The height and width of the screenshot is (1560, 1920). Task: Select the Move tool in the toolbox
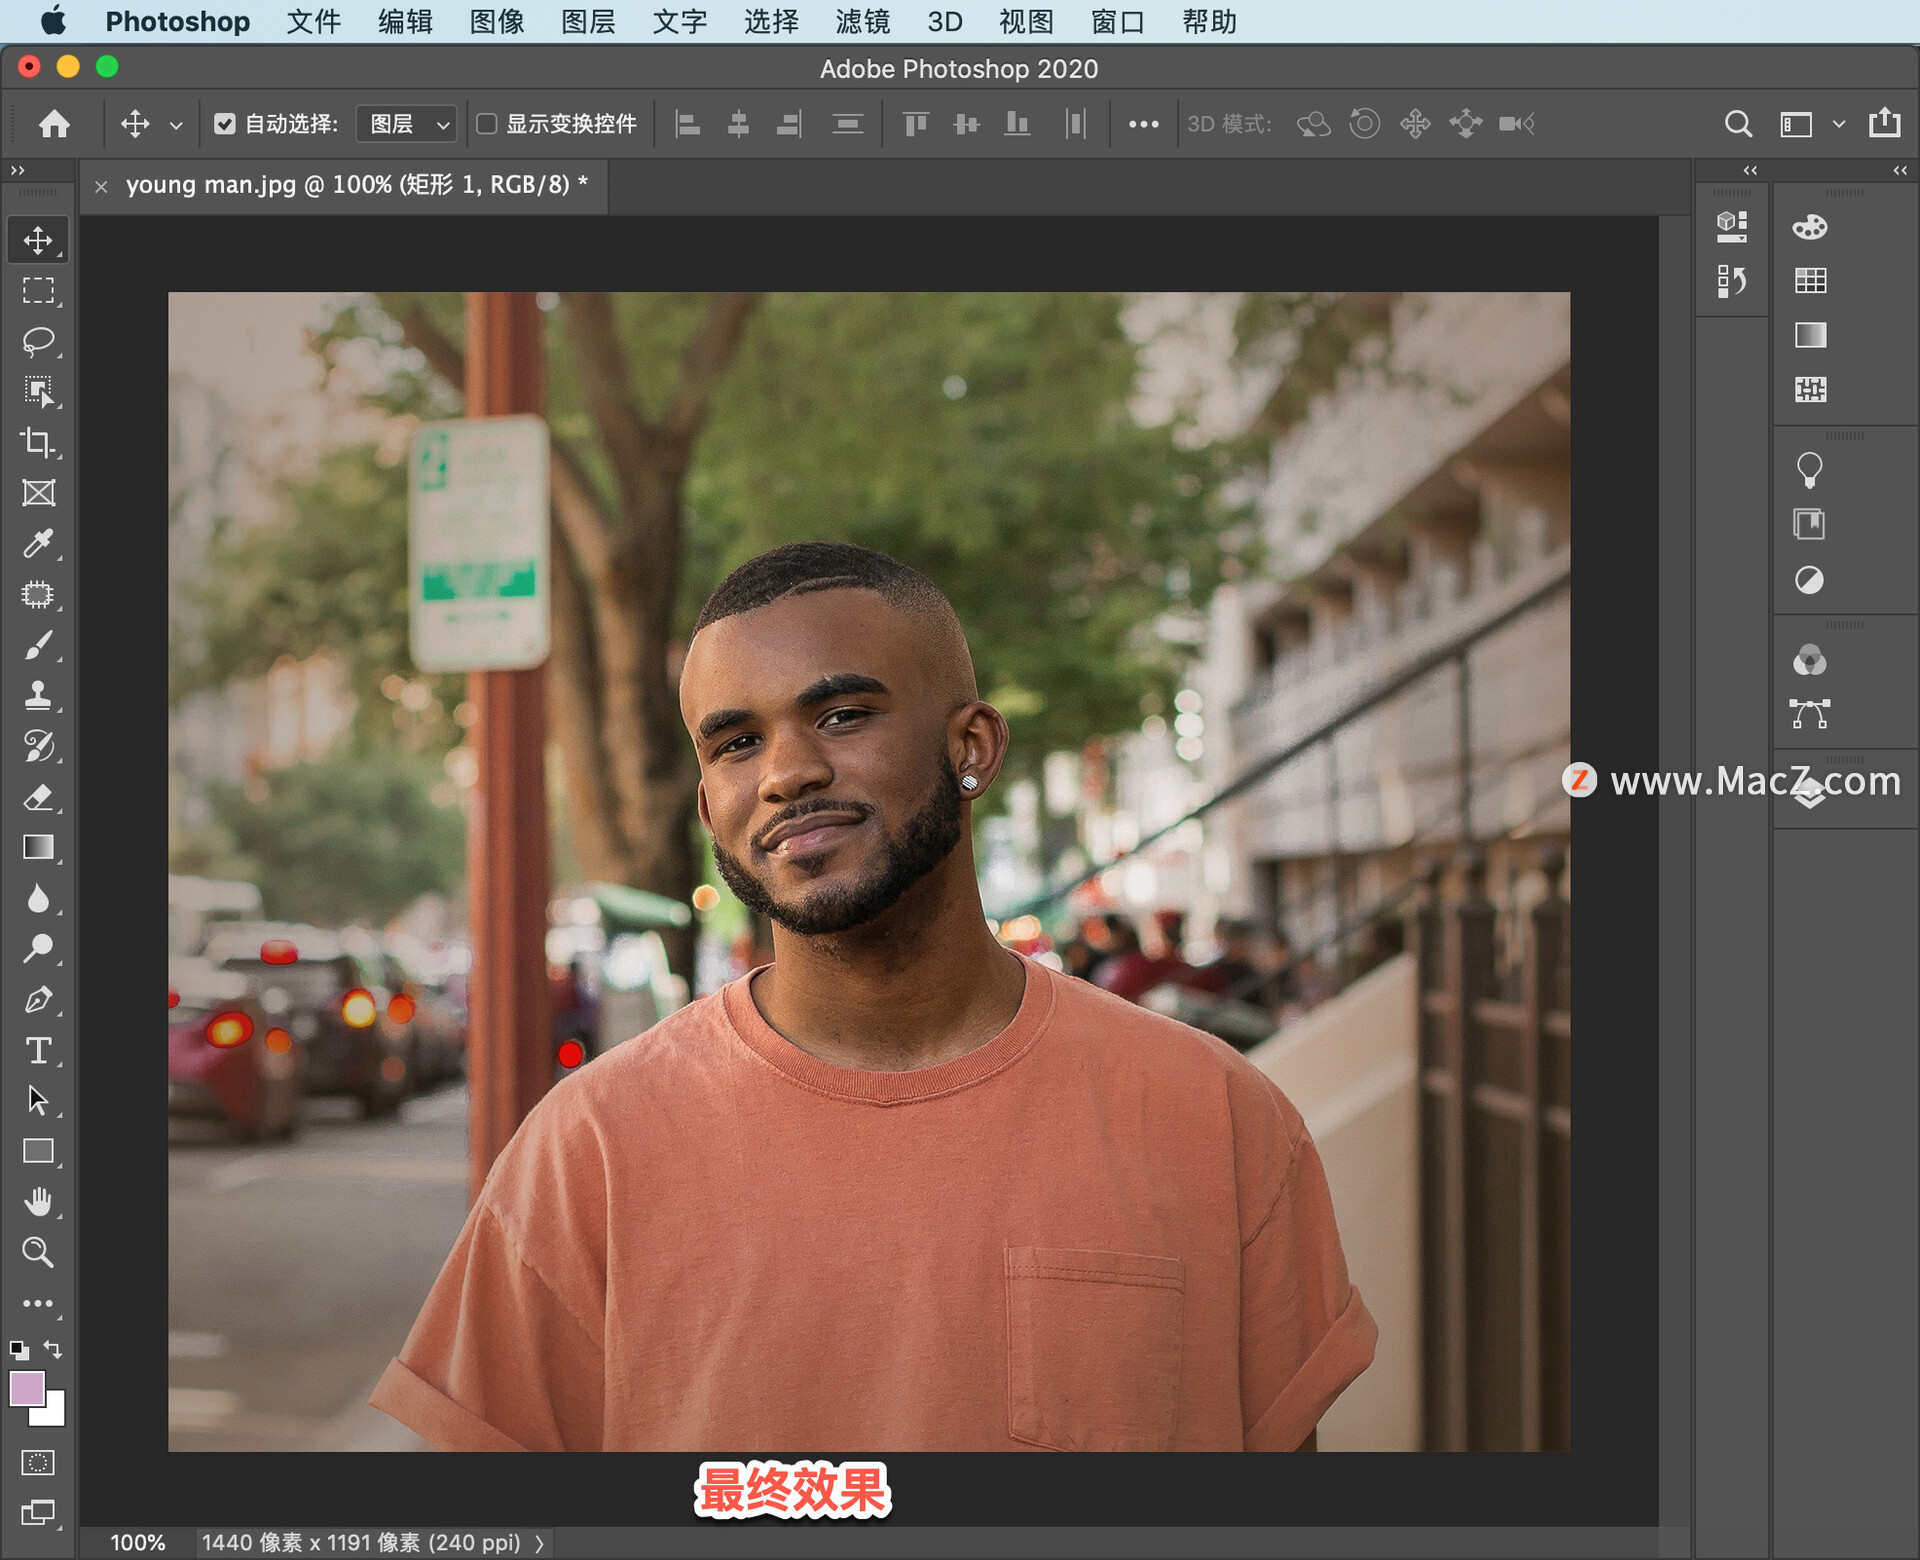click(x=38, y=240)
